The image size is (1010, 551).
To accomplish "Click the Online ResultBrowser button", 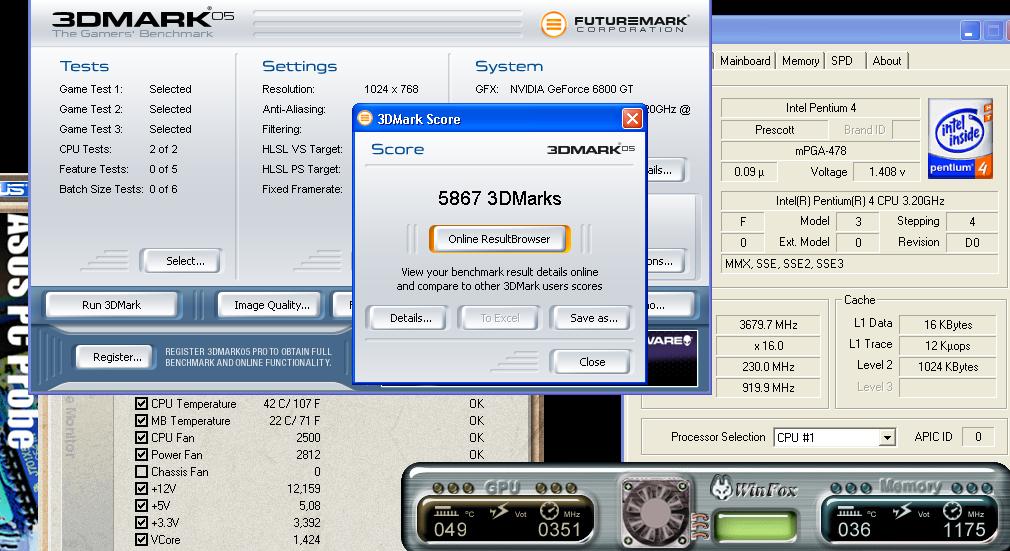I will click(x=499, y=239).
